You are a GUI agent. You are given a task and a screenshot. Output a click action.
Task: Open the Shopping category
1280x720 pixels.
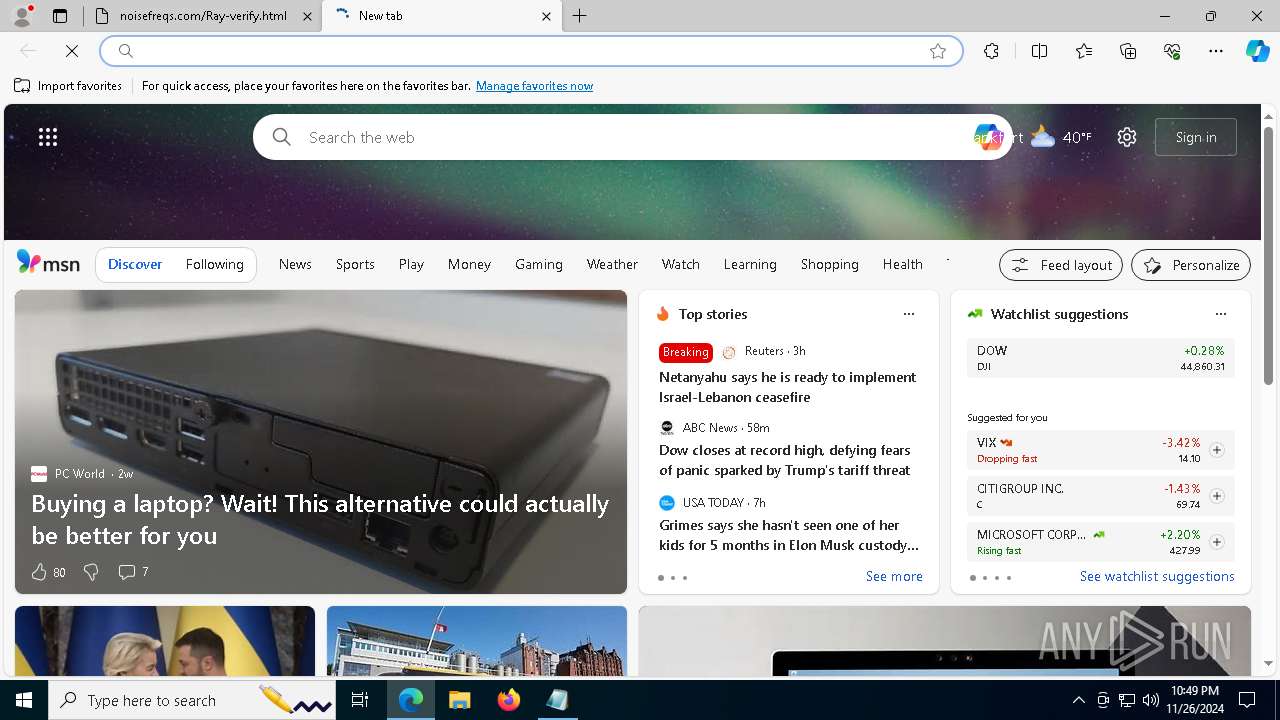[x=829, y=264]
